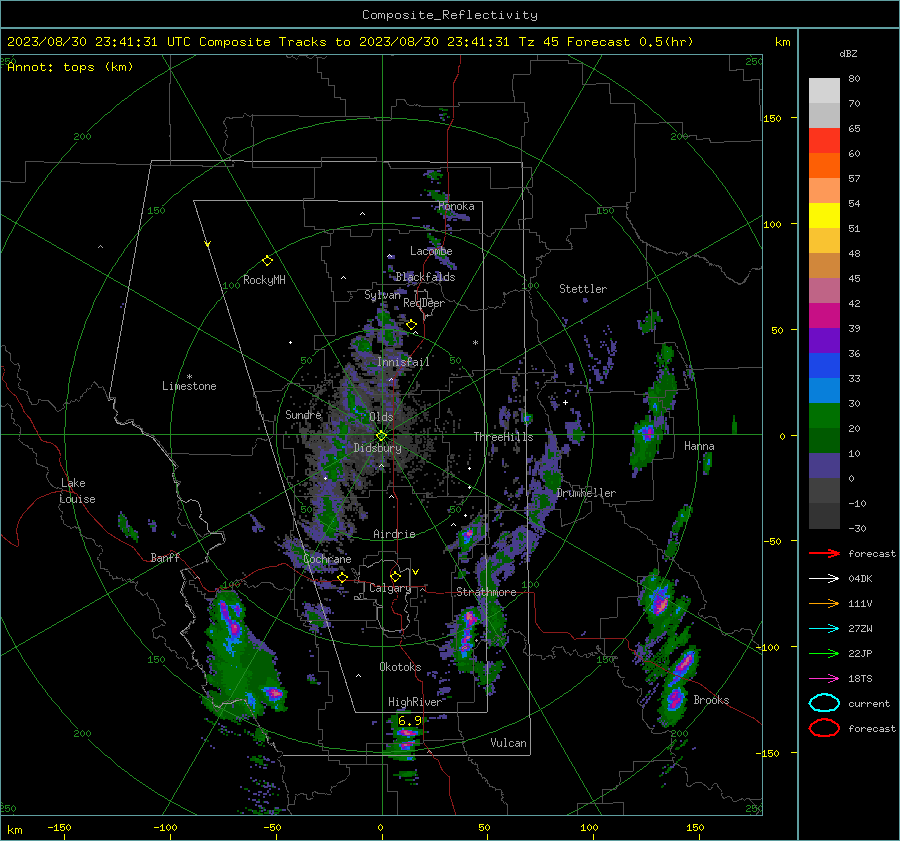Screen dimensions: 900x841
Task: Pick the blue swatch between 36 and 33
Action: click(x=824, y=365)
